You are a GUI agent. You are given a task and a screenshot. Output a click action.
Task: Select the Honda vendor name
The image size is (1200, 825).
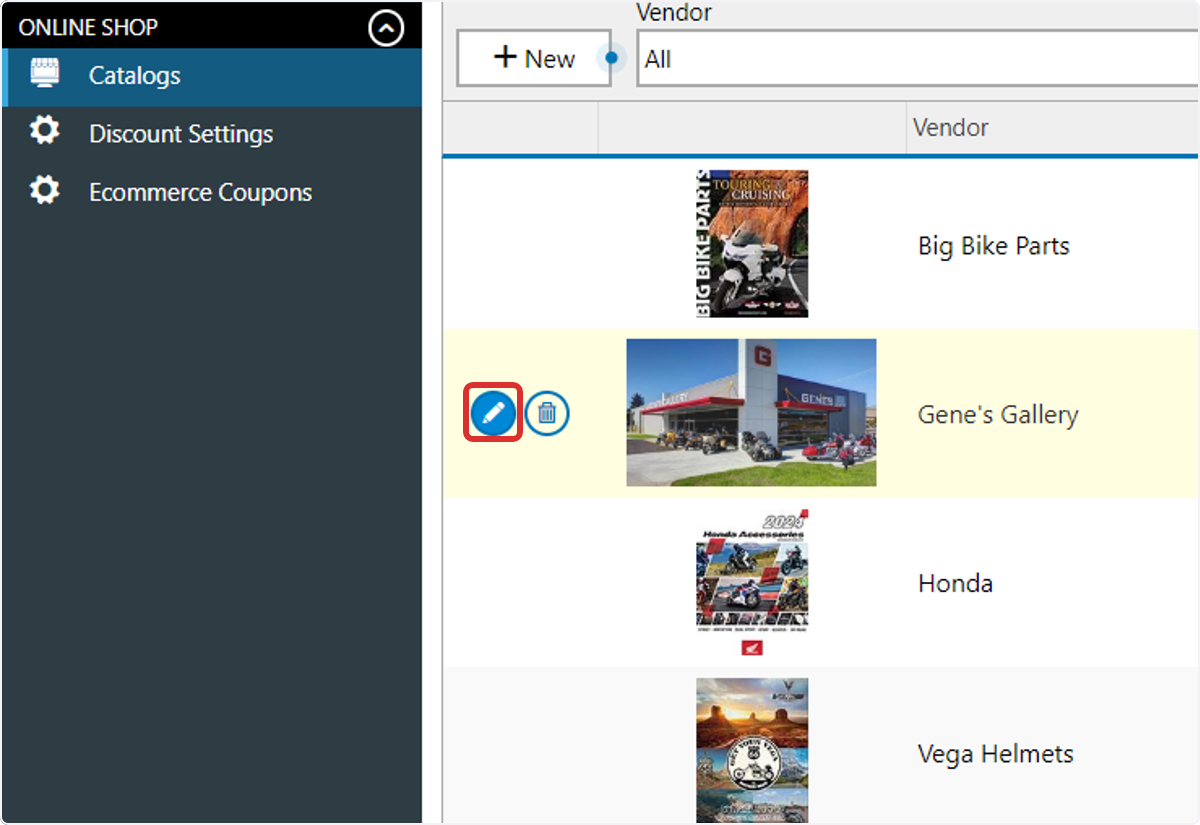click(x=955, y=583)
